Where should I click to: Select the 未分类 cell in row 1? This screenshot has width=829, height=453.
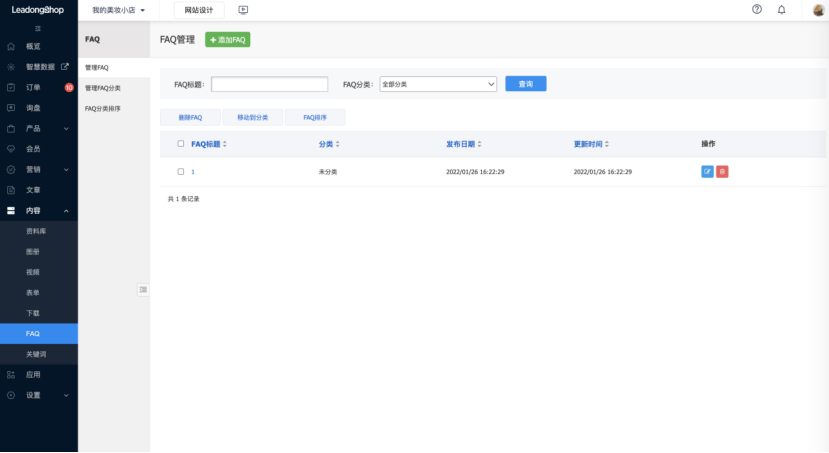[328, 172]
